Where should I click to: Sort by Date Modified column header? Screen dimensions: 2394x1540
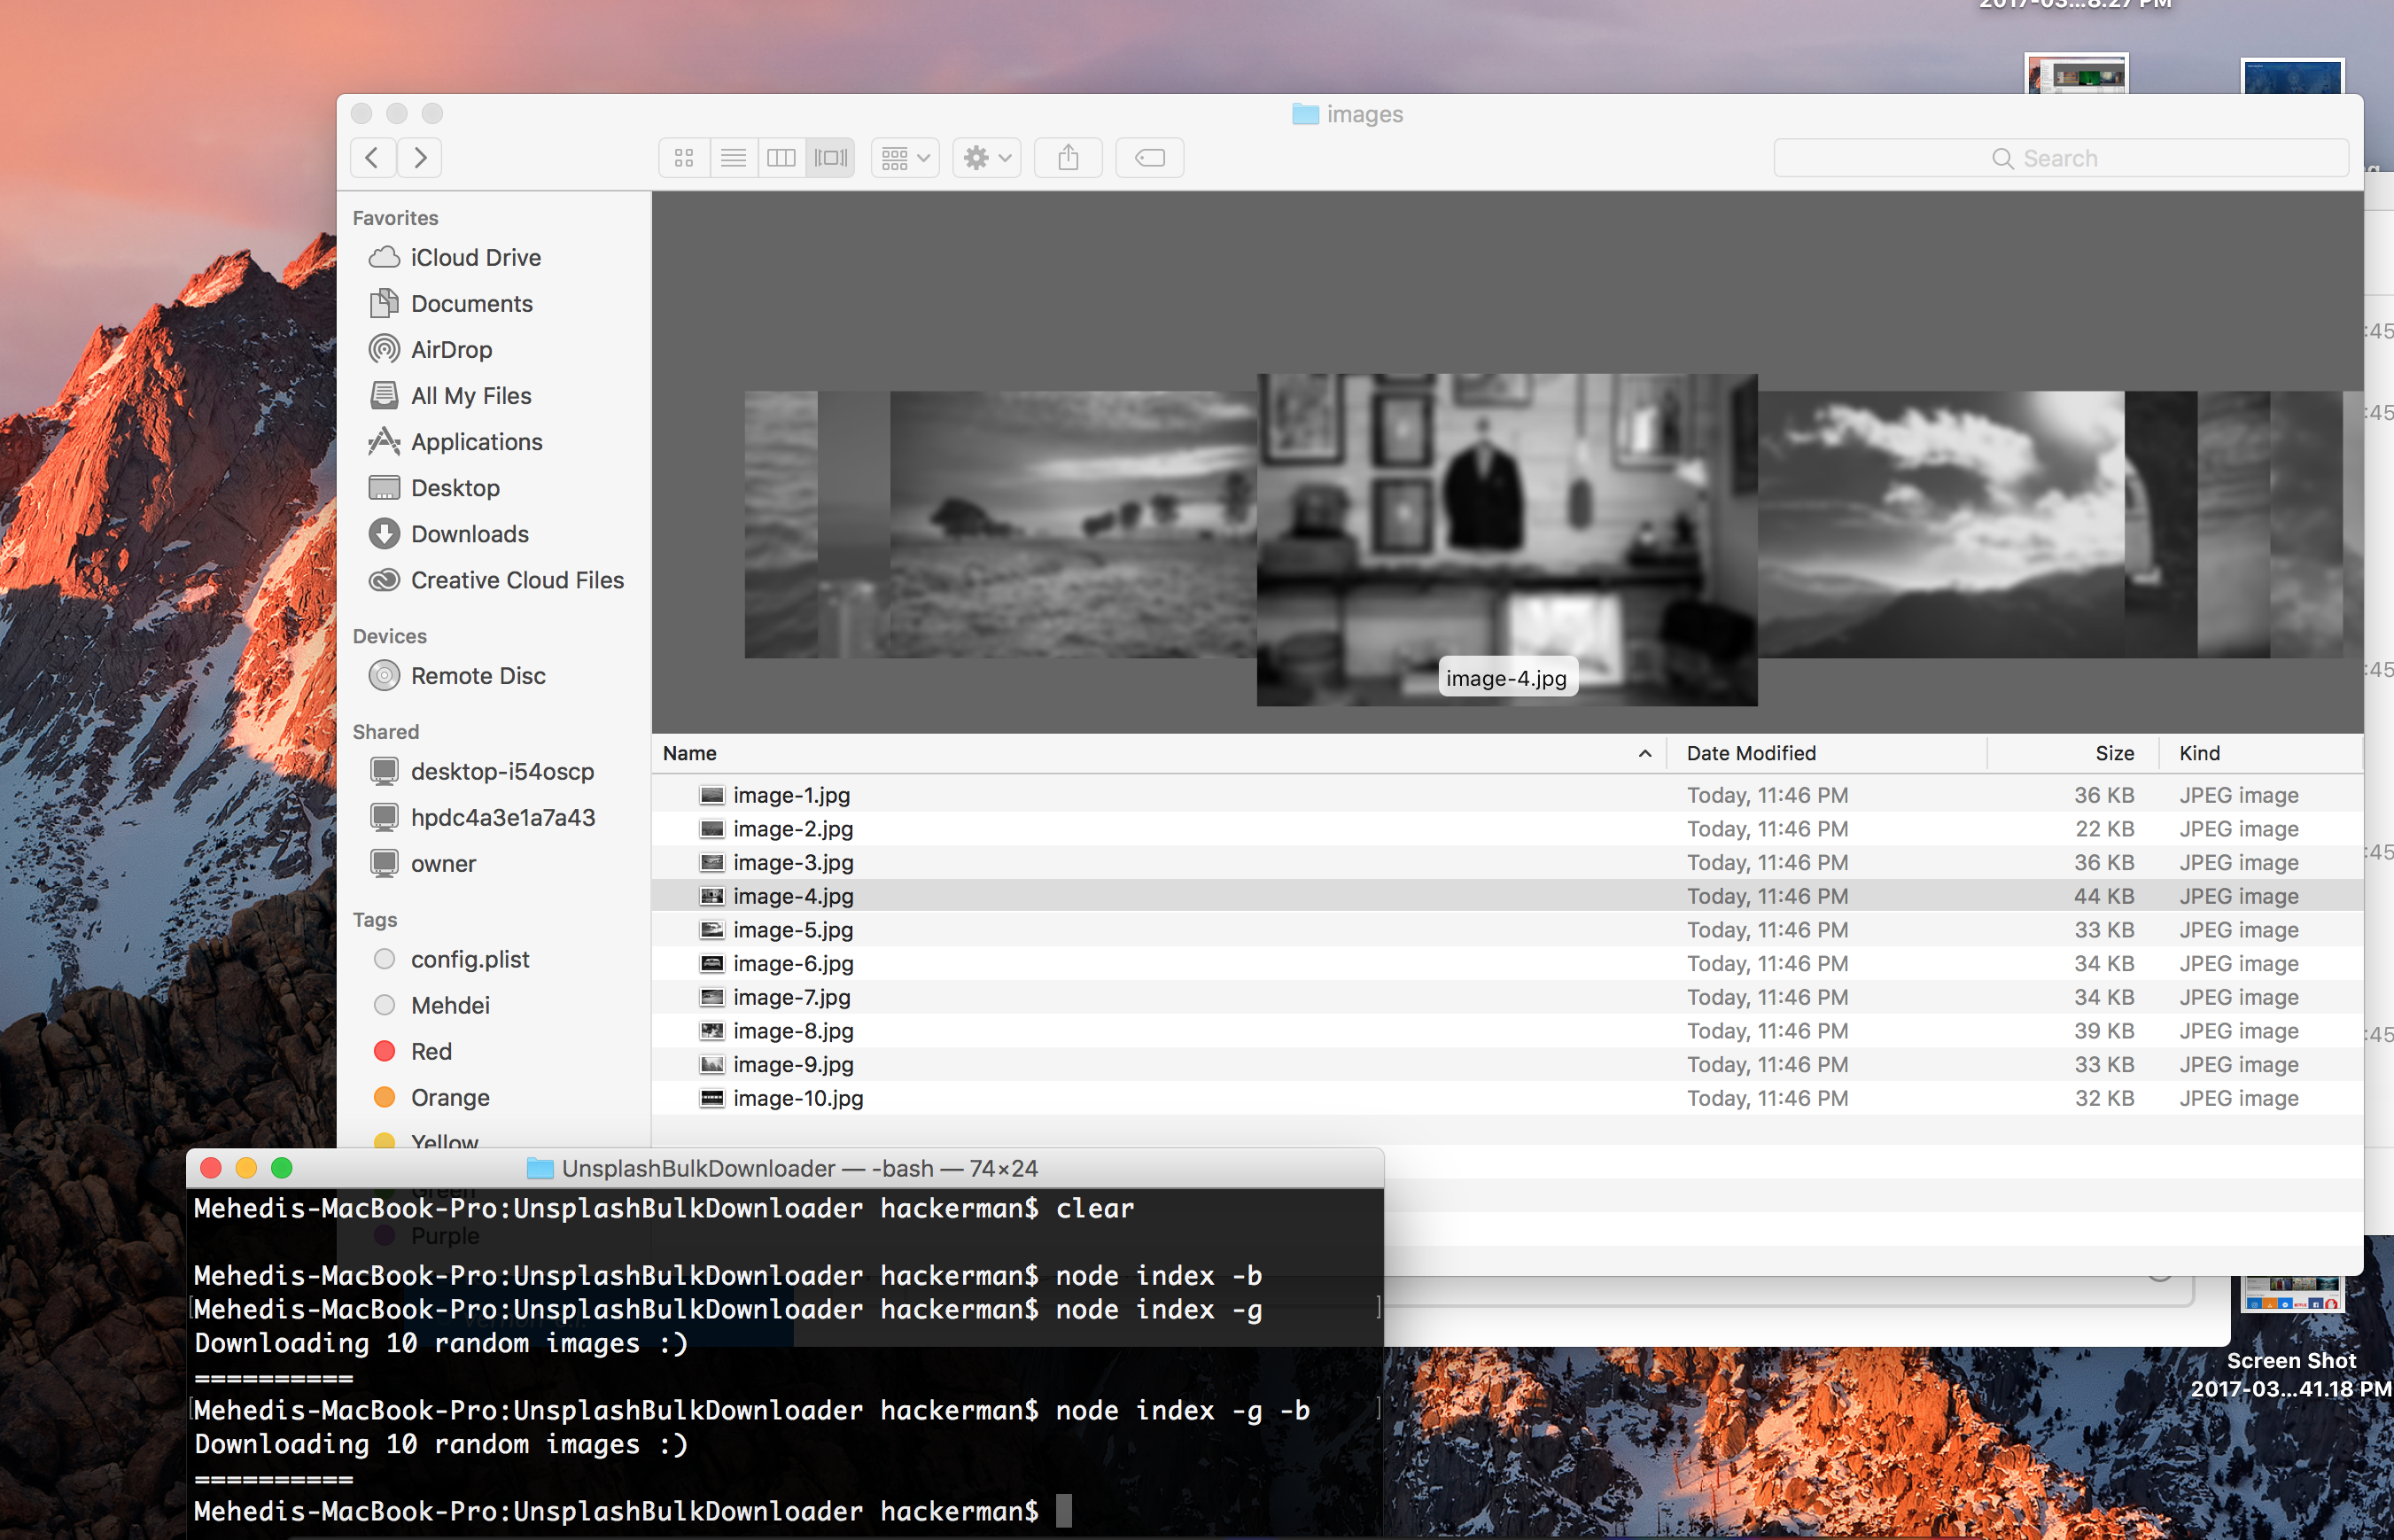(x=1750, y=754)
